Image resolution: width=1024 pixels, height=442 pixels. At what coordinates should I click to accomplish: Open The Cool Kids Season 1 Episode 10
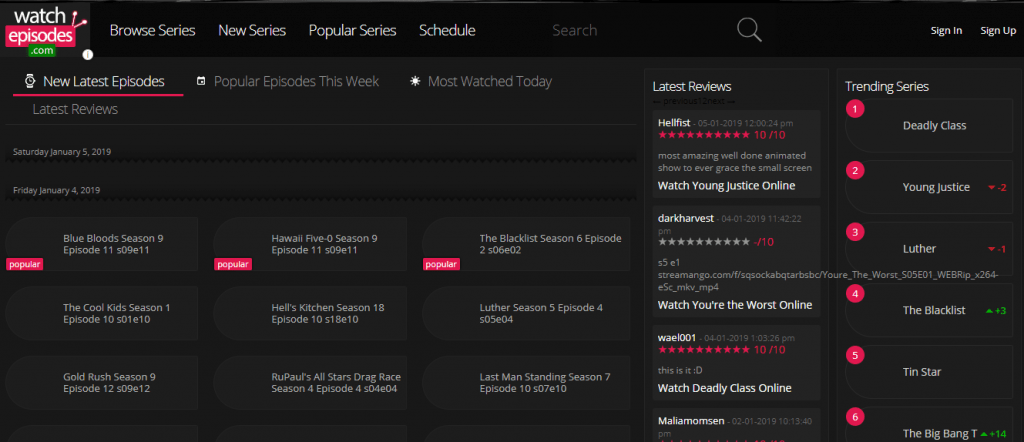(x=102, y=313)
